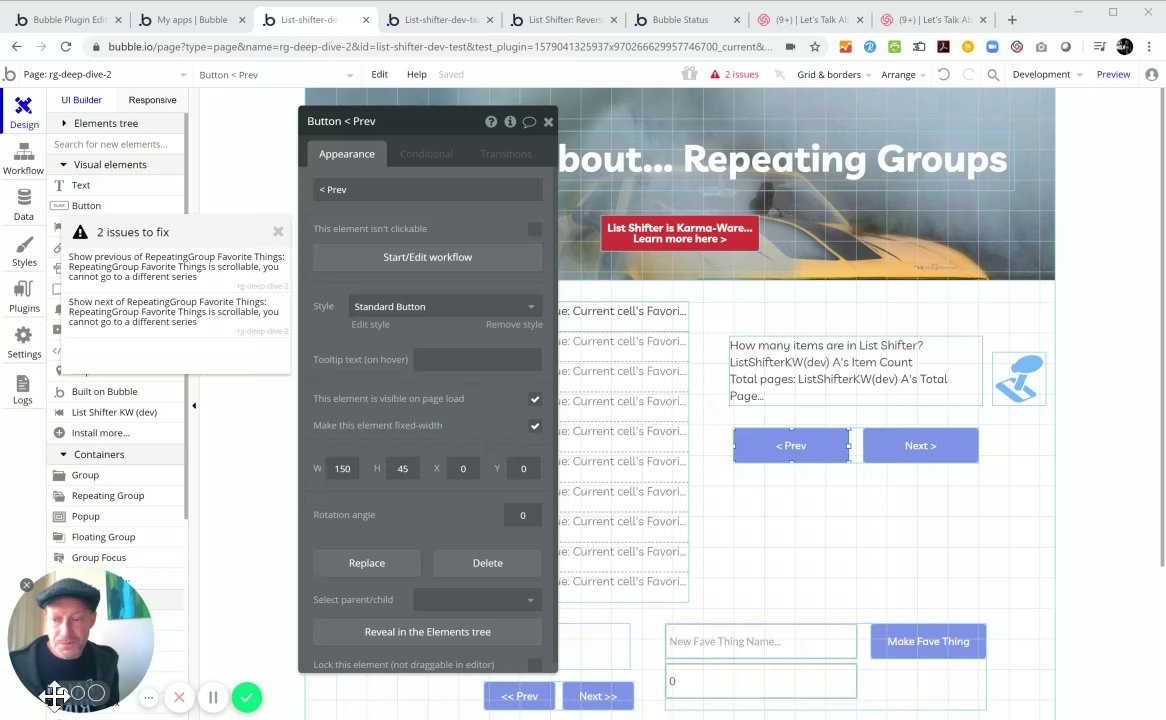This screenshot has width=1166, height=720.
Task: Open the element info icon
Action: click(510, 121)
